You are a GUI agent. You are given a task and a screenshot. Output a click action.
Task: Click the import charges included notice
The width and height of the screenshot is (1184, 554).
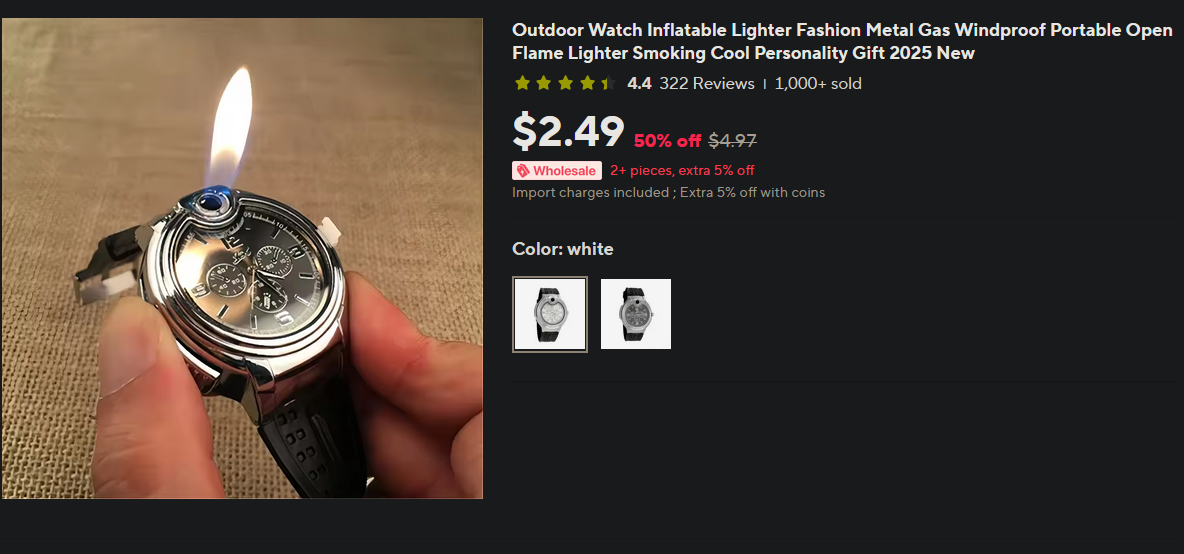coord(668,192)
